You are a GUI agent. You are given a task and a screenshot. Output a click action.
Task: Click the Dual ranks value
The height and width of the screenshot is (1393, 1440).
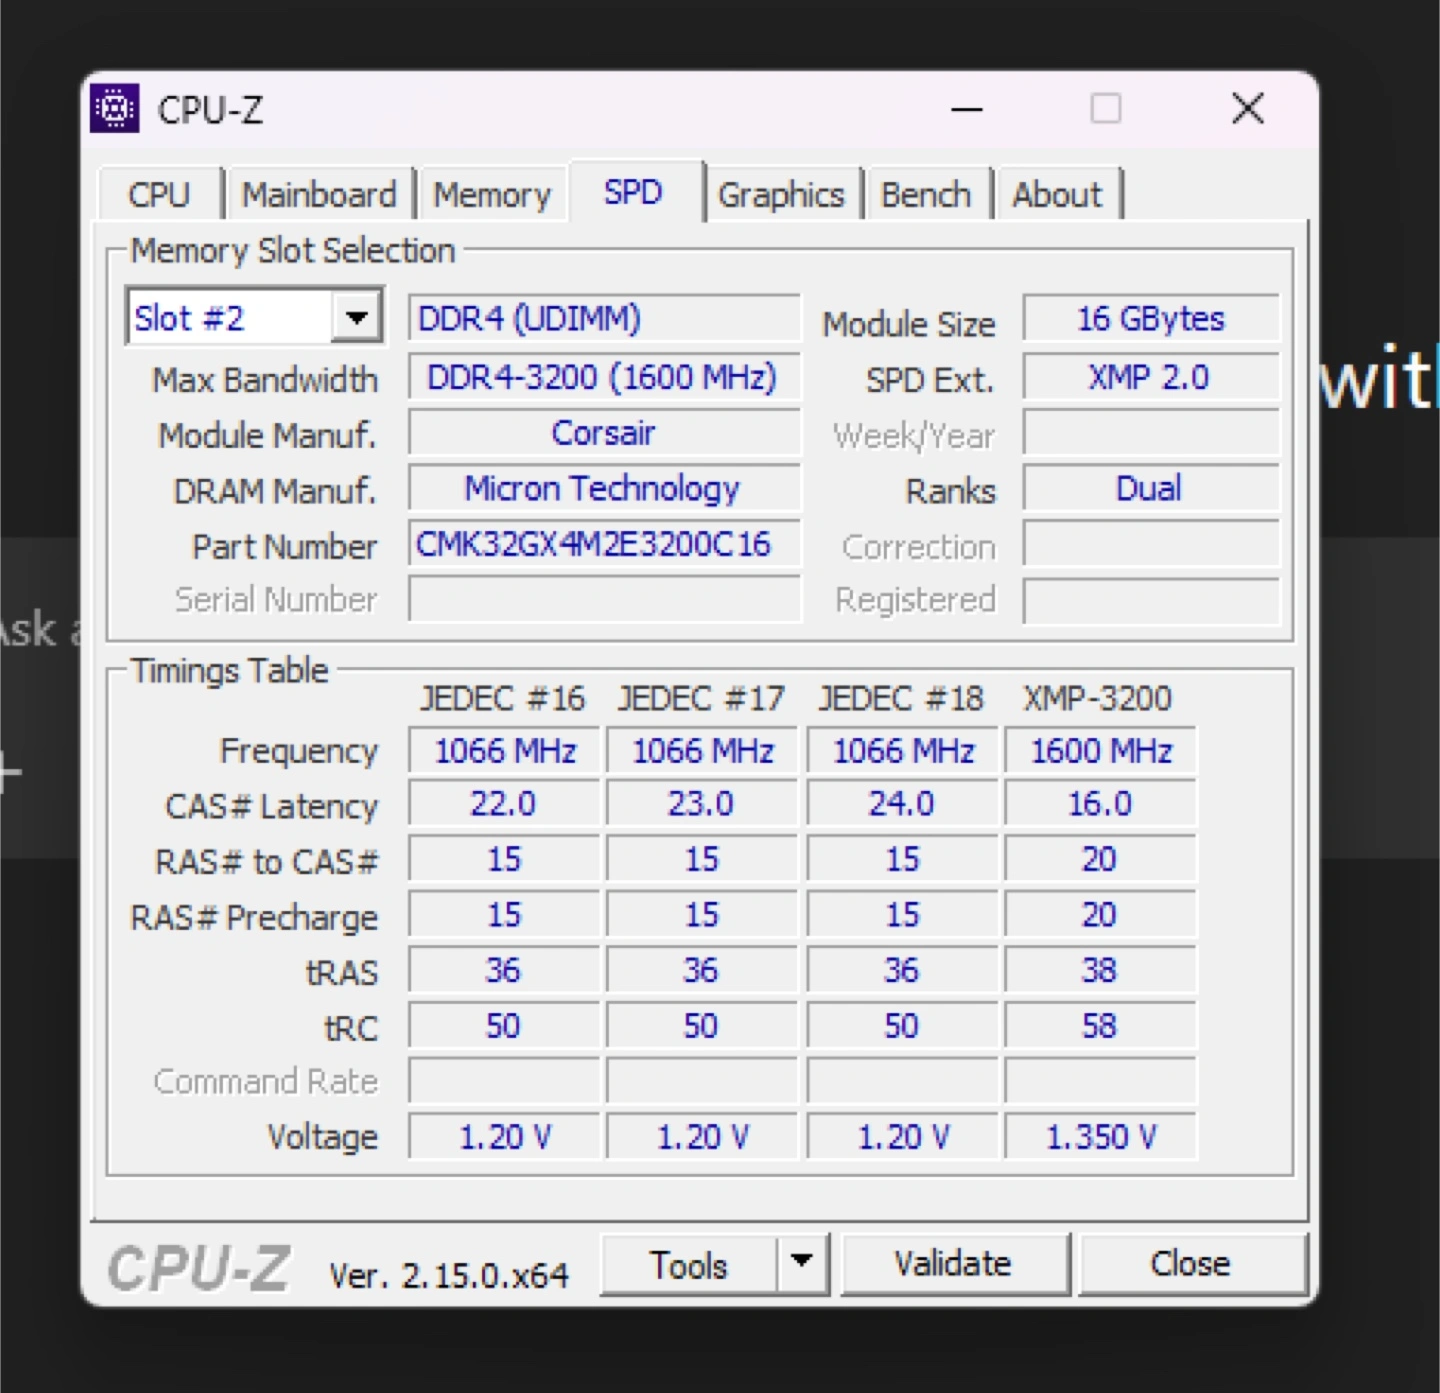tap(1151, 488)
